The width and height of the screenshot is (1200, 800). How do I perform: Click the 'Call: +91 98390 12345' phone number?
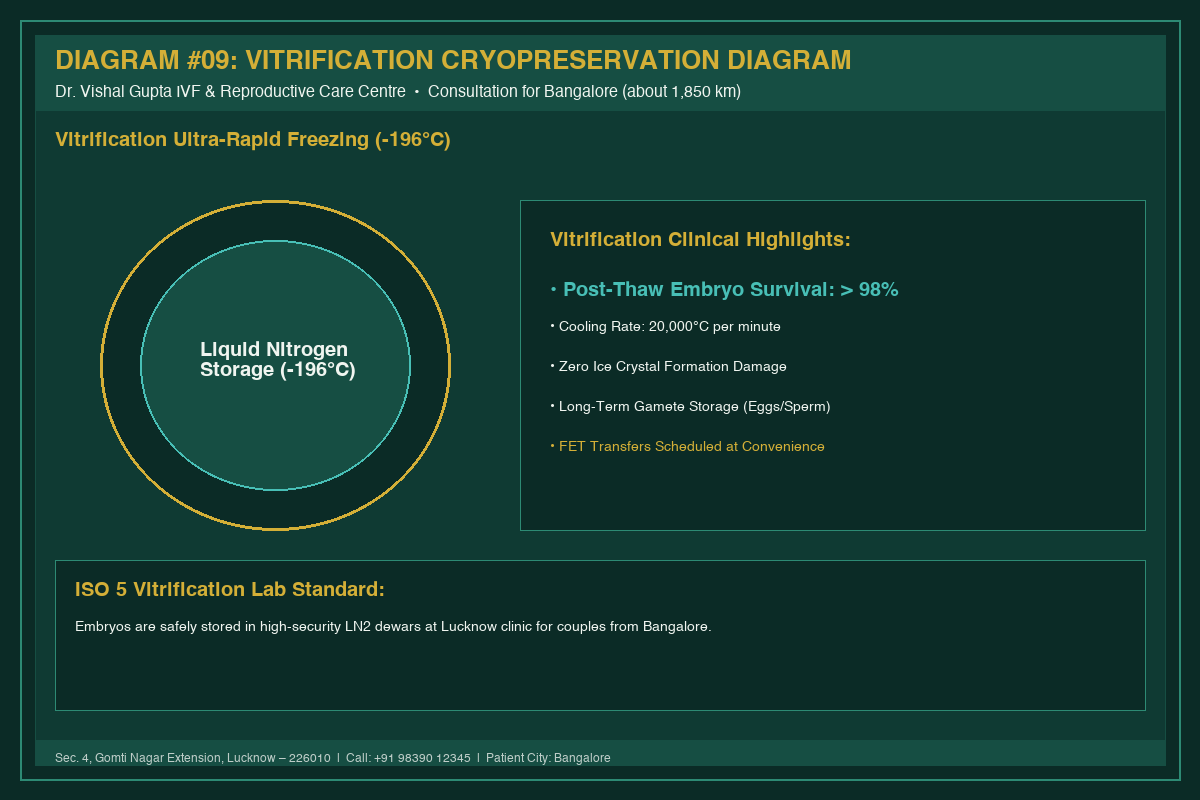point(408,758)
